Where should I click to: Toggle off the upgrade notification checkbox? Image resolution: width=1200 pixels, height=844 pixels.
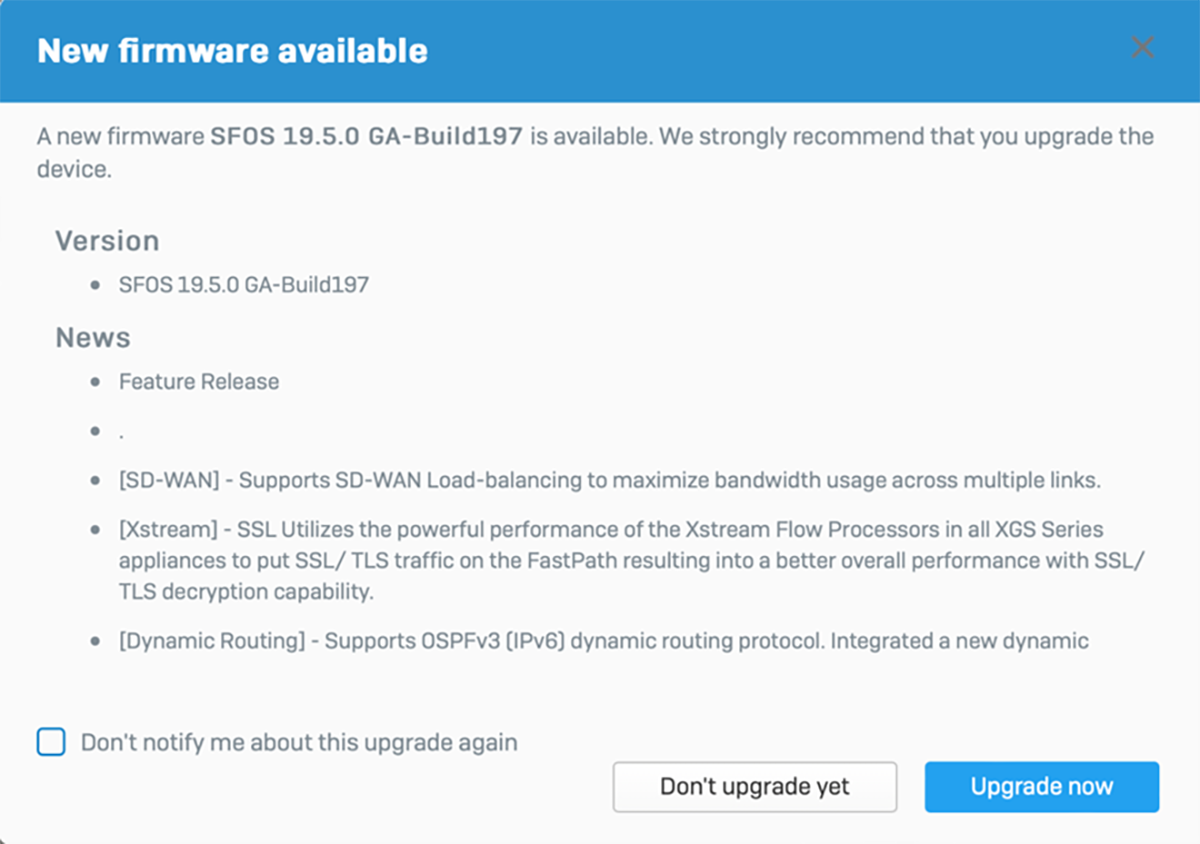pos(50,742)
